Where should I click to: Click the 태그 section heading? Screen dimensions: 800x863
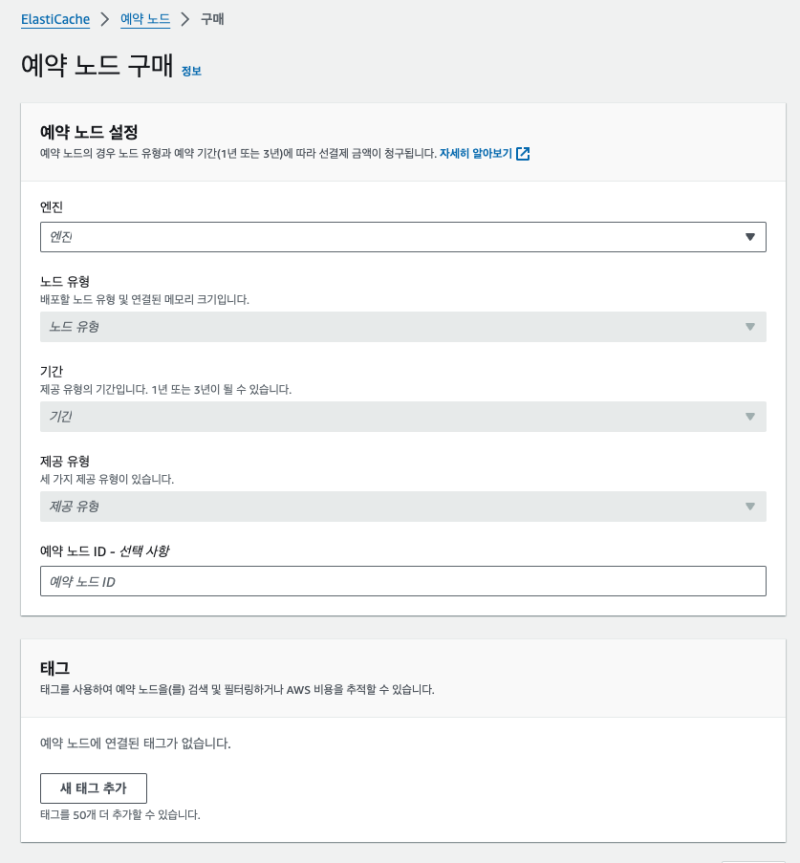pos(54,667)
